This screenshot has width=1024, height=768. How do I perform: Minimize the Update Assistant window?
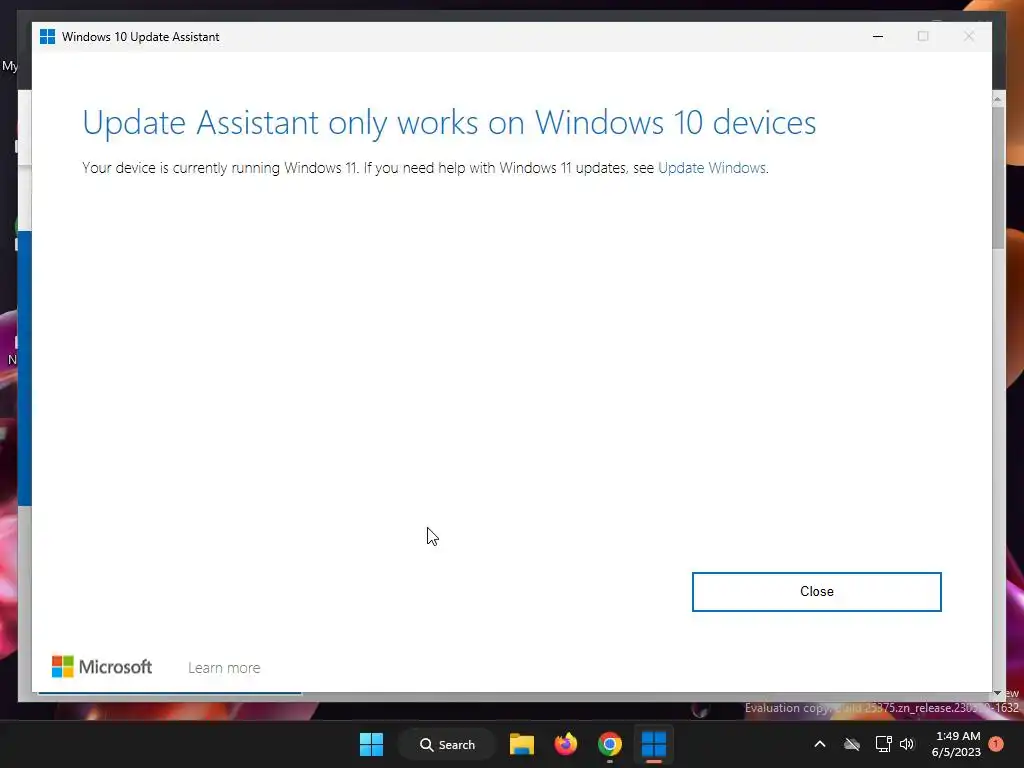tap(878, 37)
